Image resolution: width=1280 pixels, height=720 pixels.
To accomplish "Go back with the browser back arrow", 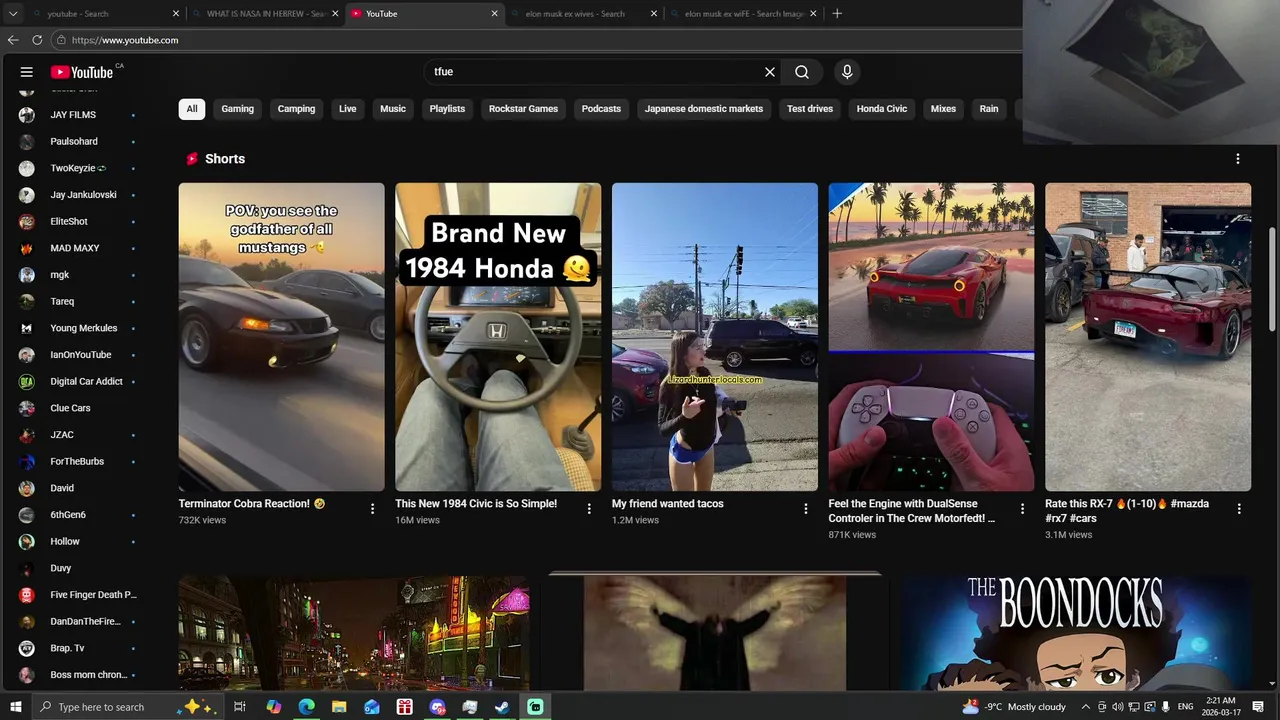I will click(13, 40).
